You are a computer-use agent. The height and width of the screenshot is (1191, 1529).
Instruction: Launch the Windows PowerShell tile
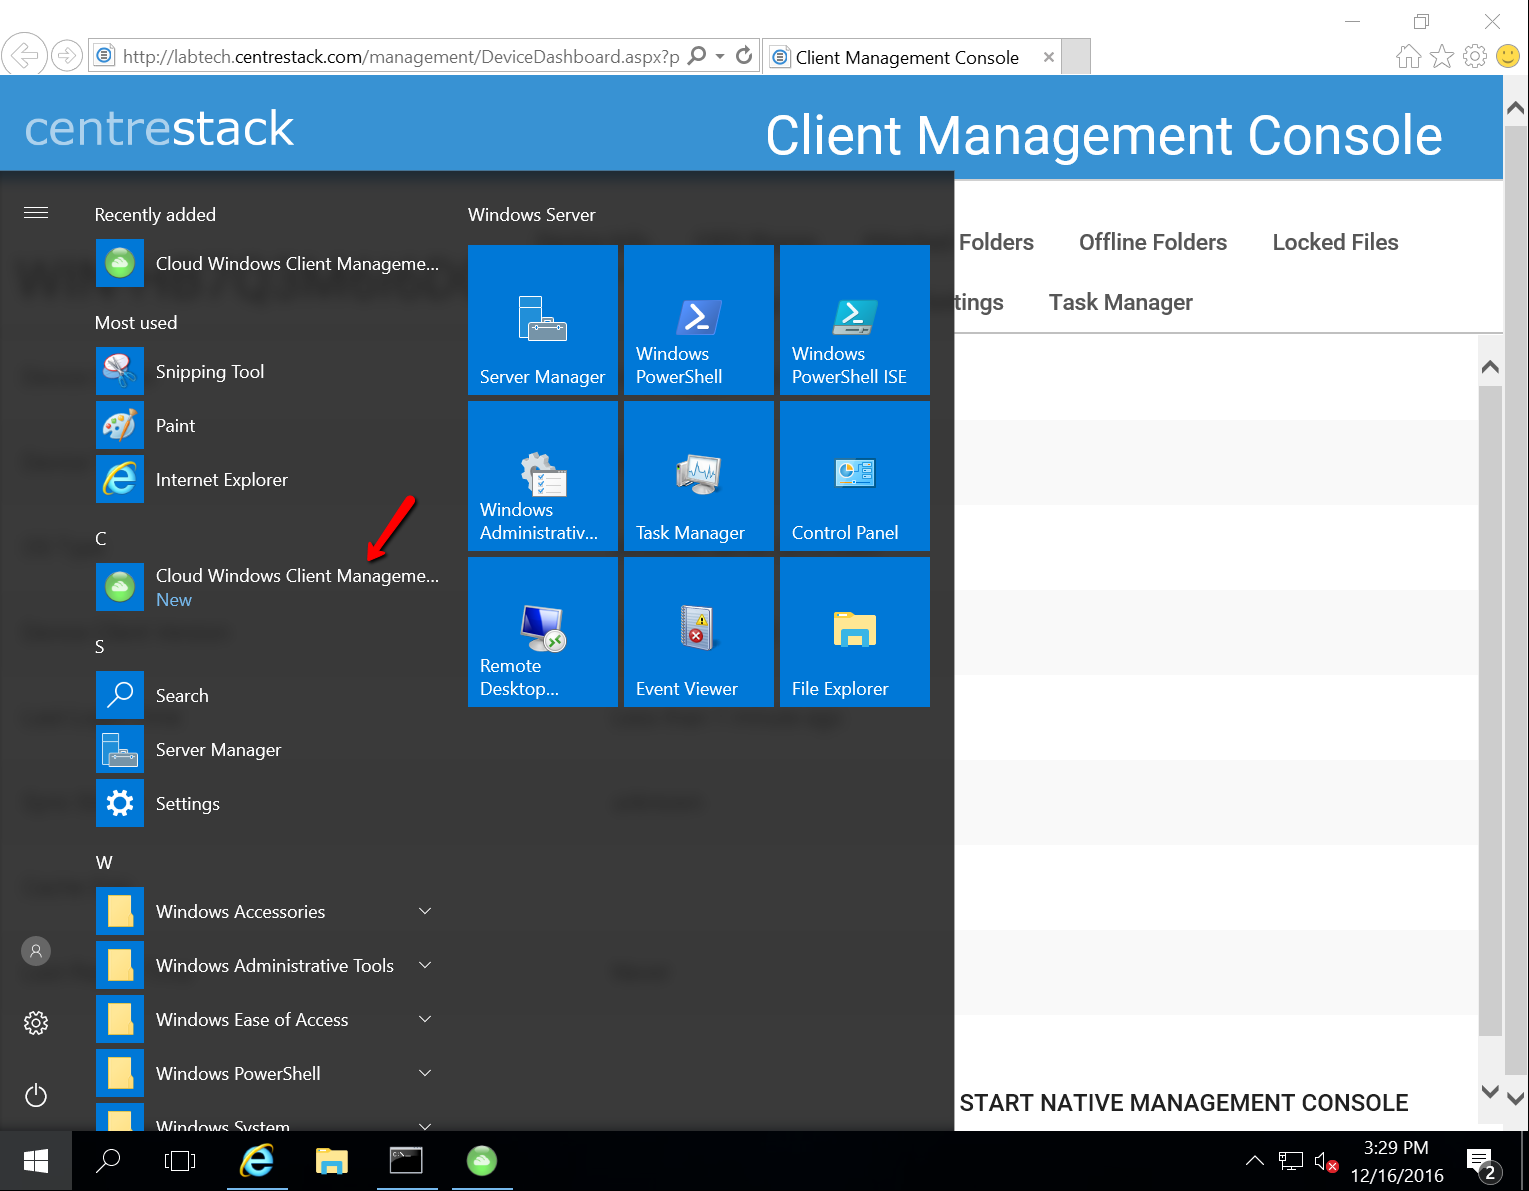698,320
